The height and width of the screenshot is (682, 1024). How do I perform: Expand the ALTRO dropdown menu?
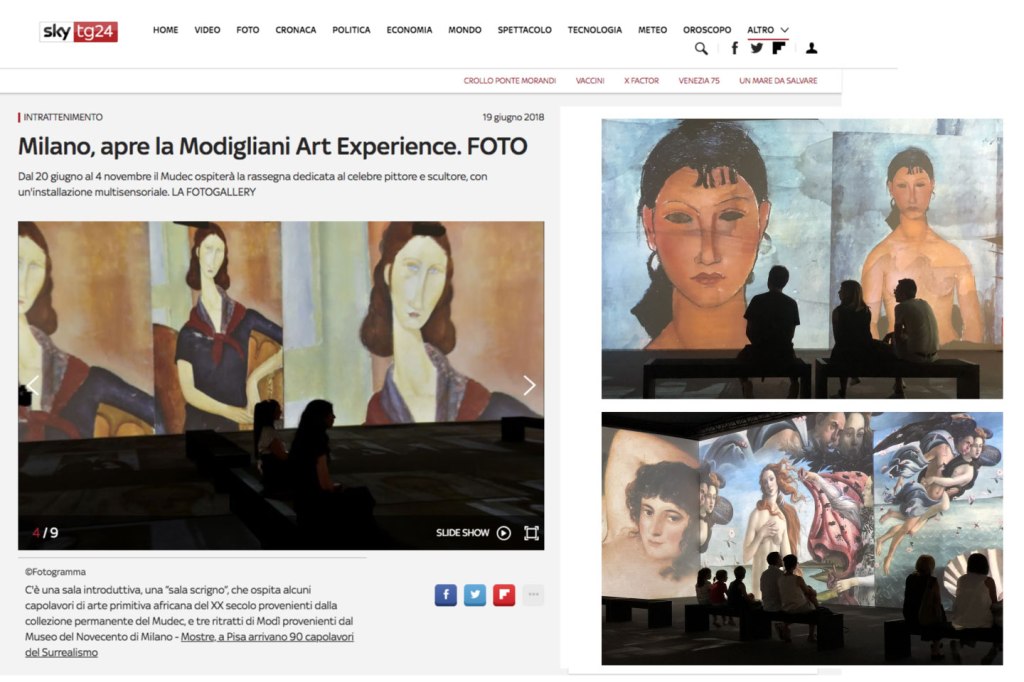[x=768, y=30]
